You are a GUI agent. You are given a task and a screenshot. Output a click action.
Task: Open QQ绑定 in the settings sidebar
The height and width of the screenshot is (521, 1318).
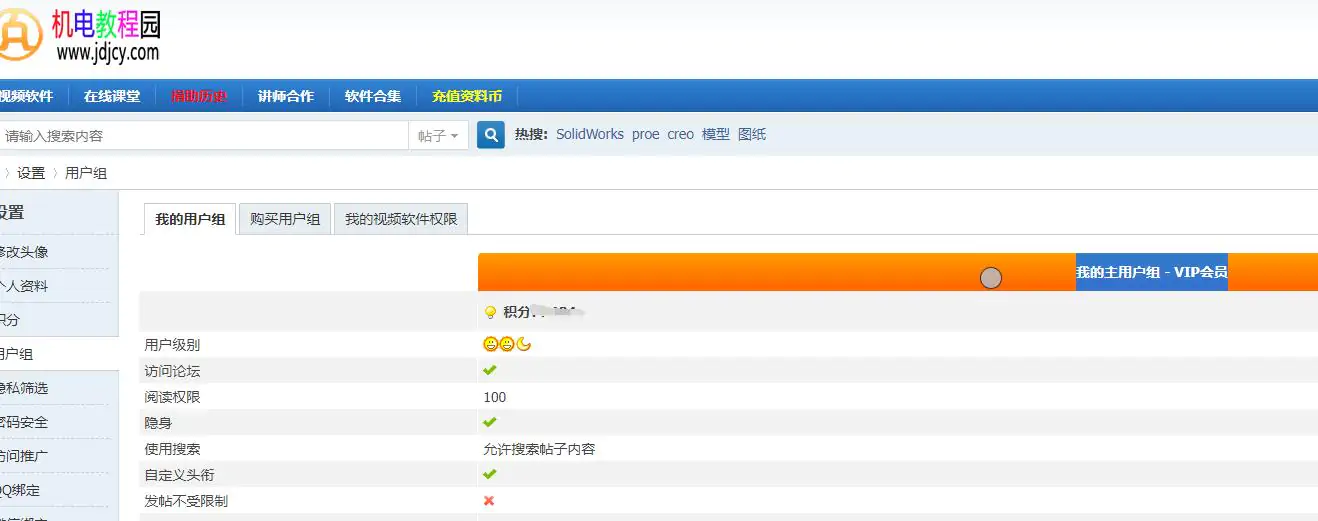[20, 490]
